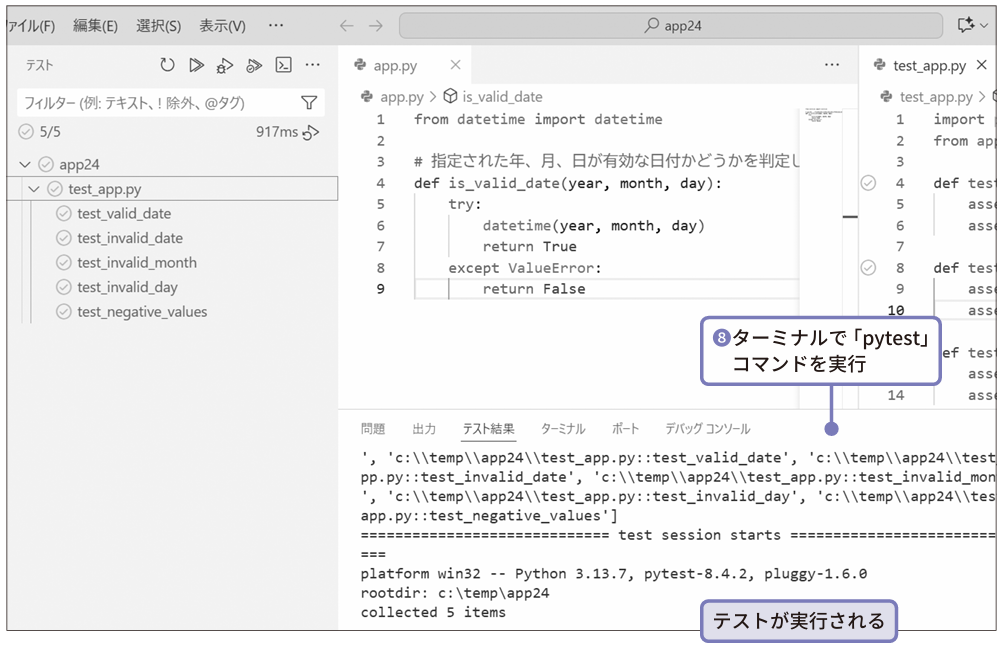This screenshot has height=649, width=1004.
Task: Select the app24 root test item
Action: (x=79, y=164)
